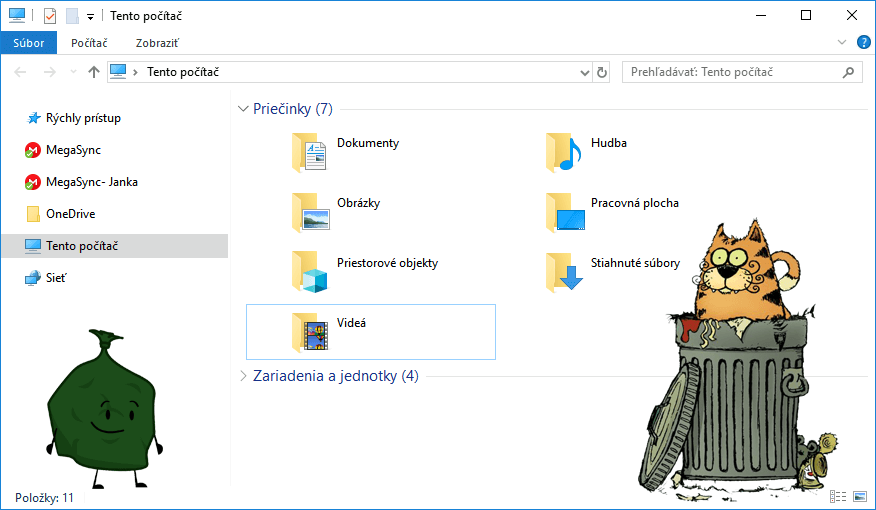Switch to details view in status bar
876x510 pixels.
[x=839, y=497]
